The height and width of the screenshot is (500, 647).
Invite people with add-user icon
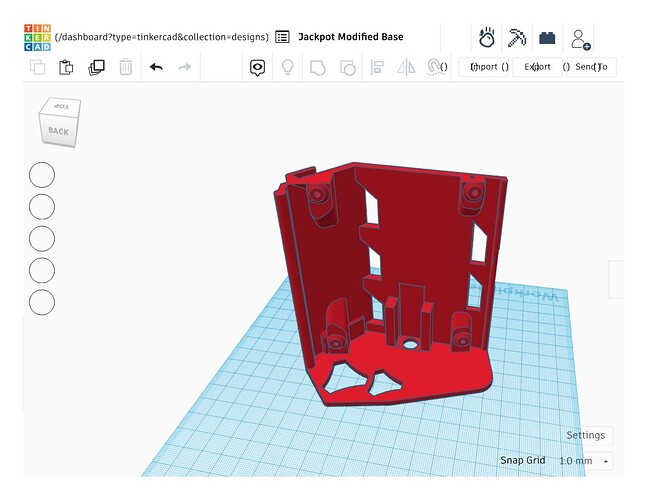click(581, 39)
